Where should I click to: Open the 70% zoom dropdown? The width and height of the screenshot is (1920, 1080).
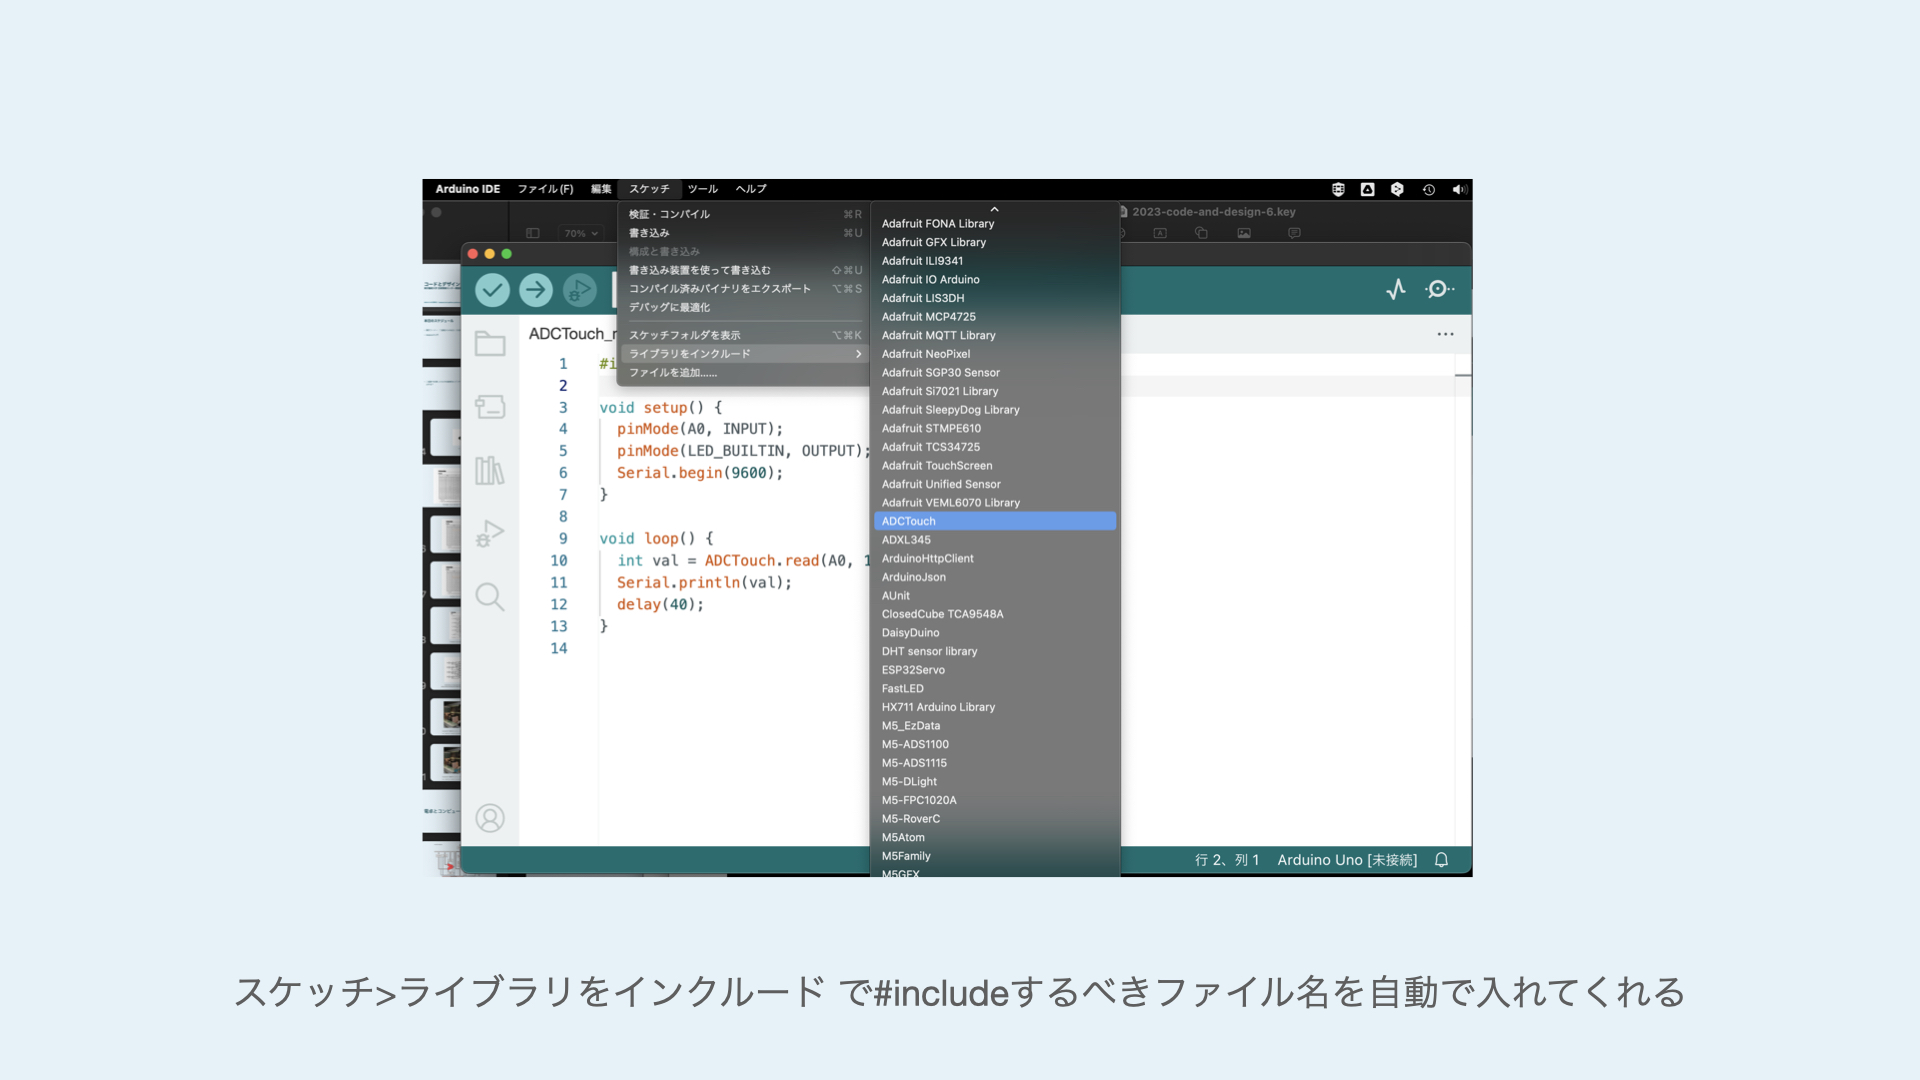coord(581,233)
